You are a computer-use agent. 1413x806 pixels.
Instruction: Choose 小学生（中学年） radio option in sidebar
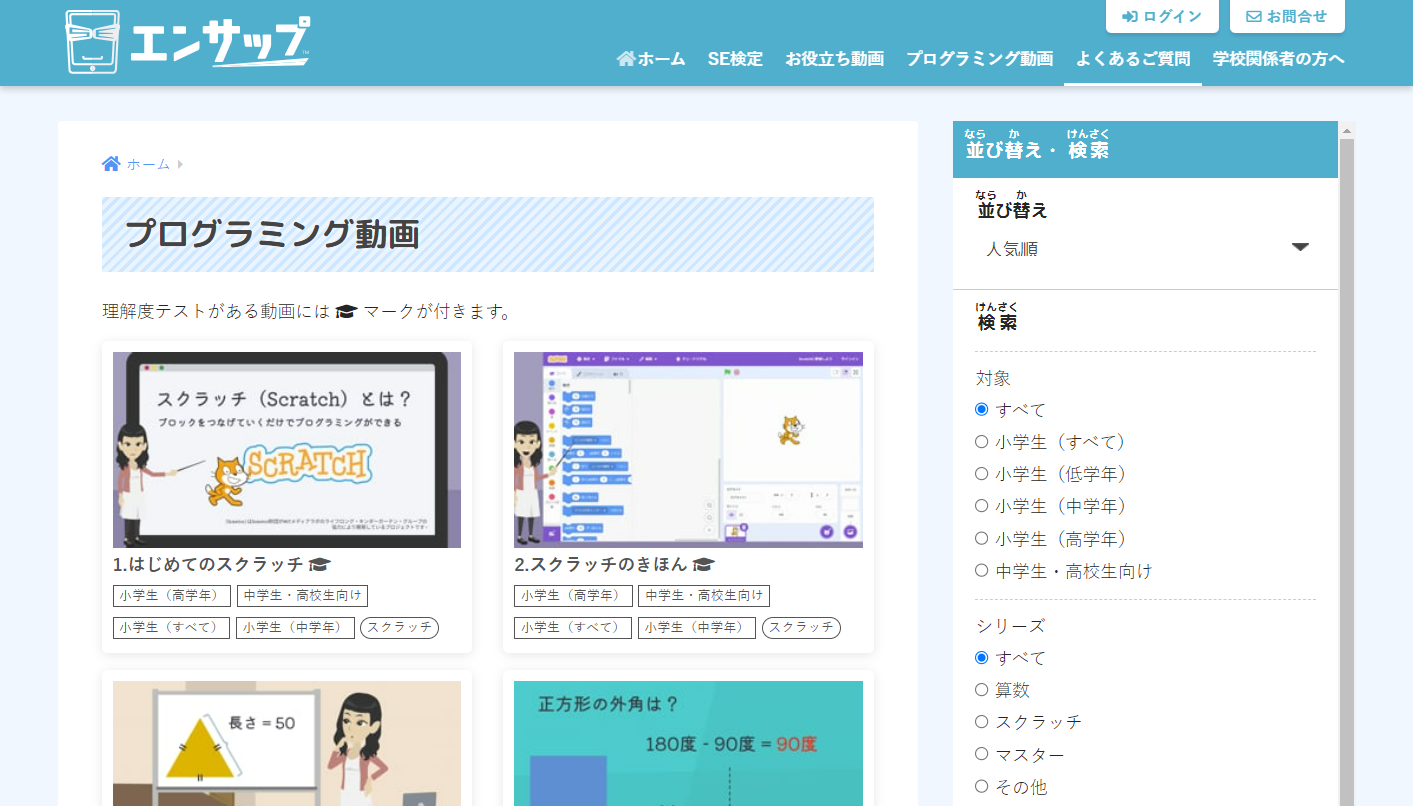tap(982, 506)
